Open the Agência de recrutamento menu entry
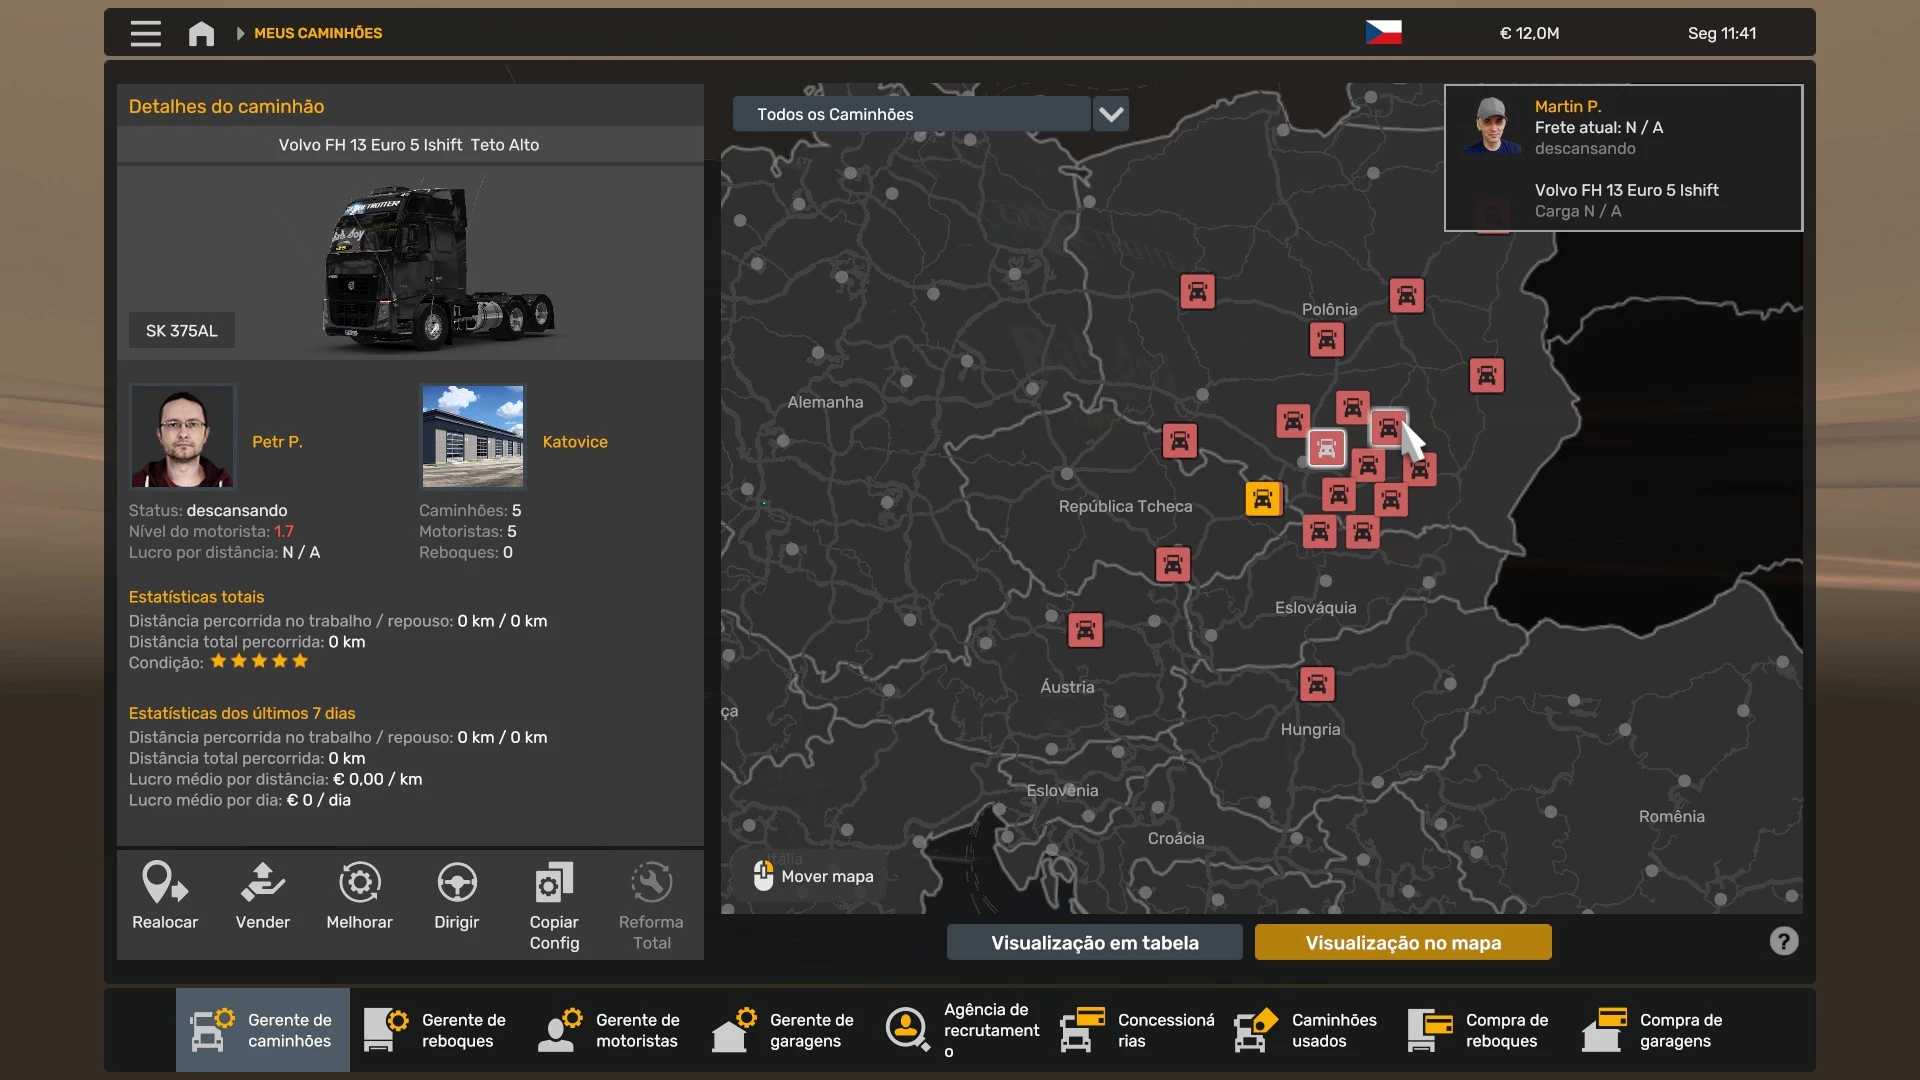Screen dimensions: 1920x1080 [x=960, y=1029]
